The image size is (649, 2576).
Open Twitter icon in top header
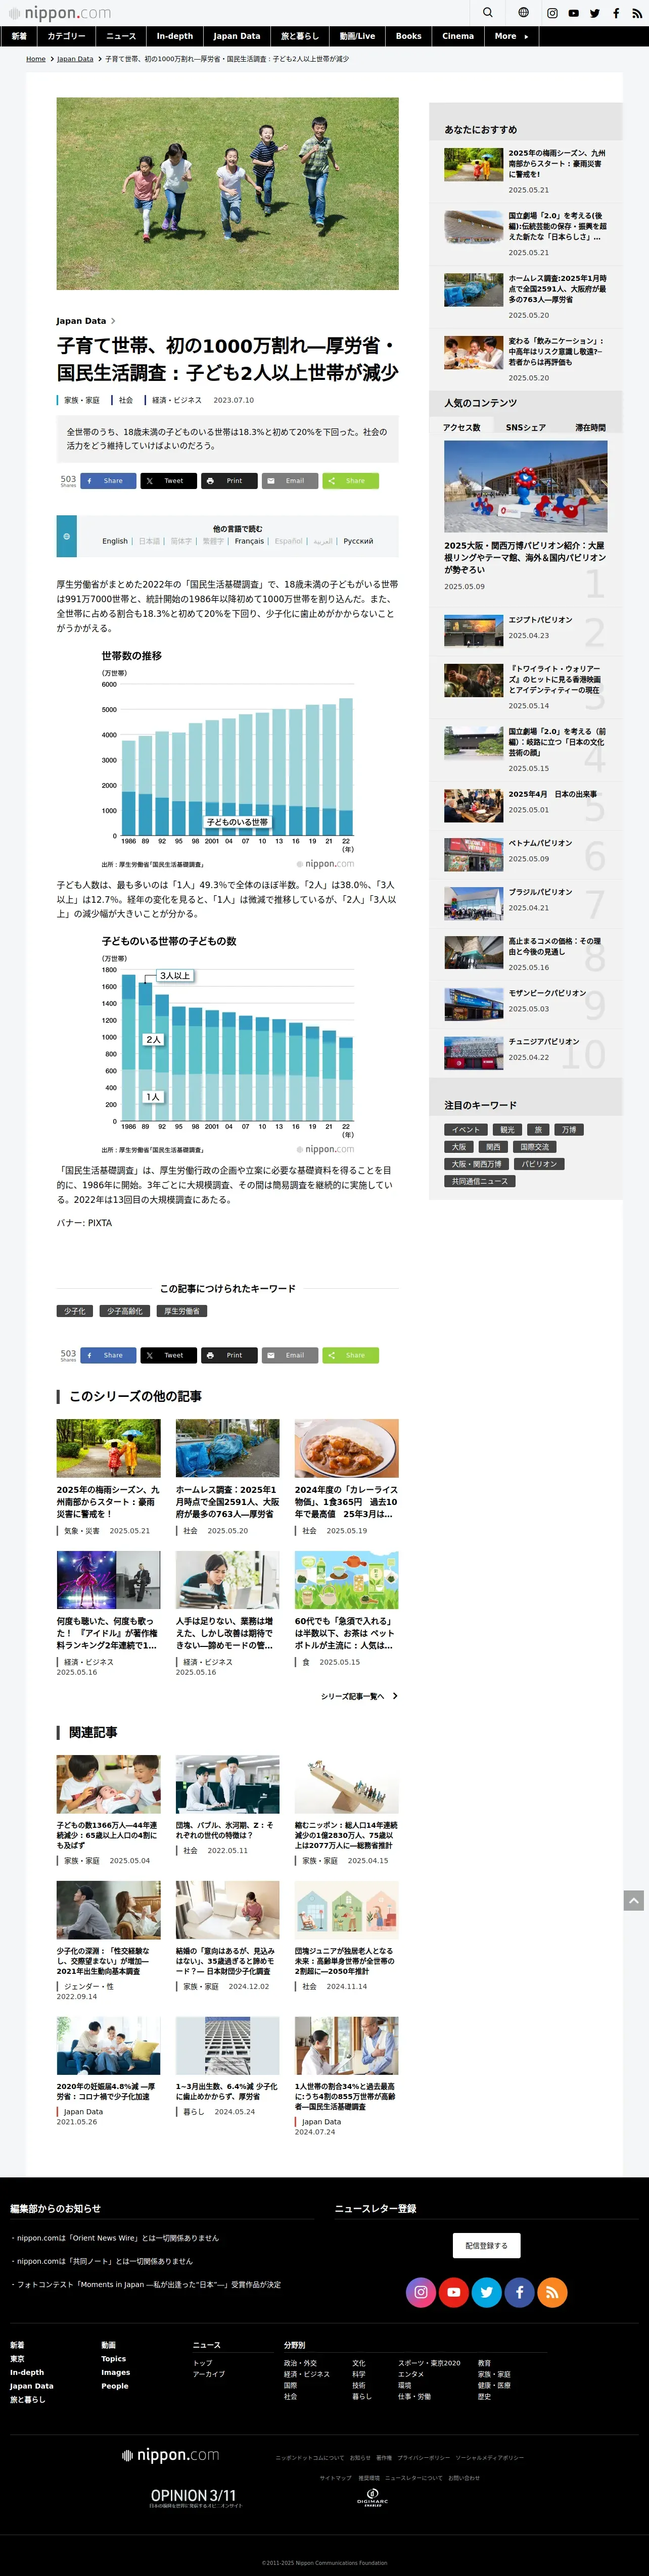point(595,13)
